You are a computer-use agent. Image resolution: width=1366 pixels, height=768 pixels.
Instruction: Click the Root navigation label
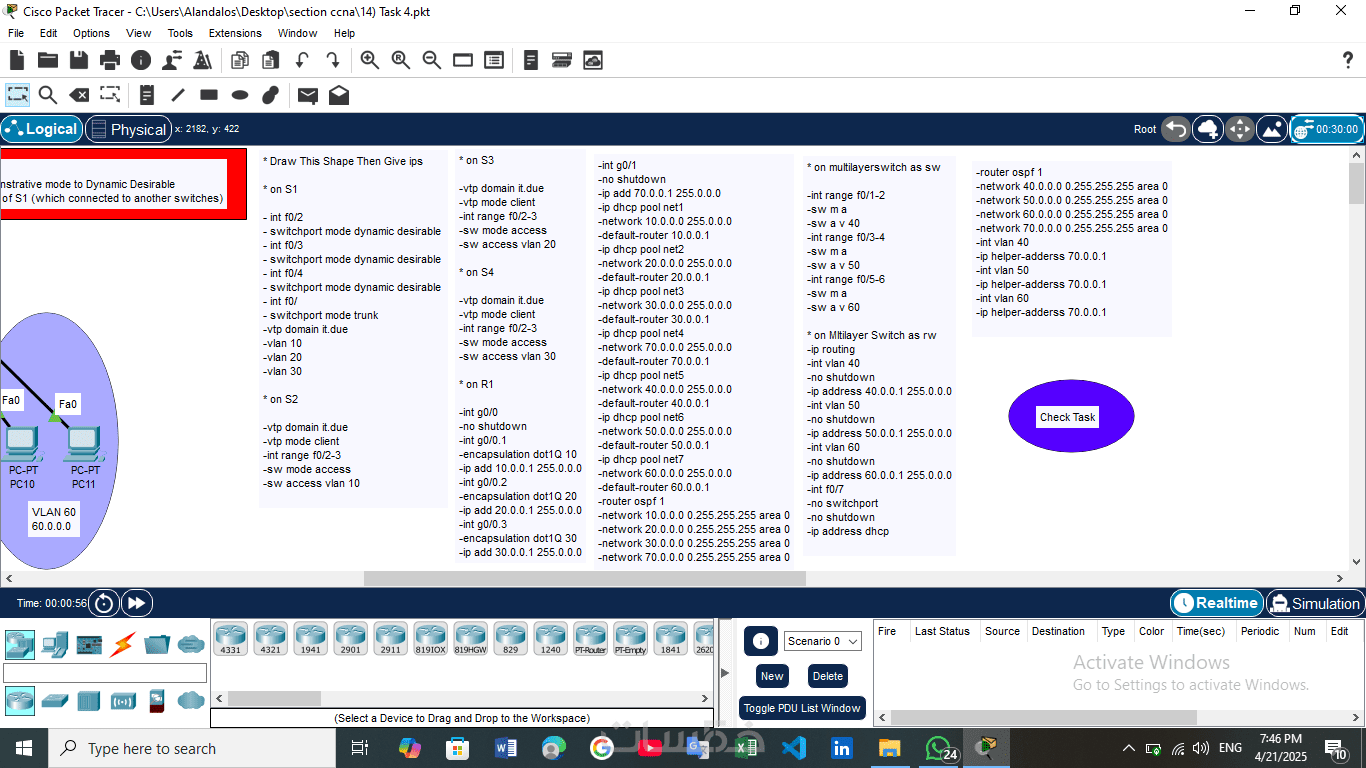[x=1145, y=129]
